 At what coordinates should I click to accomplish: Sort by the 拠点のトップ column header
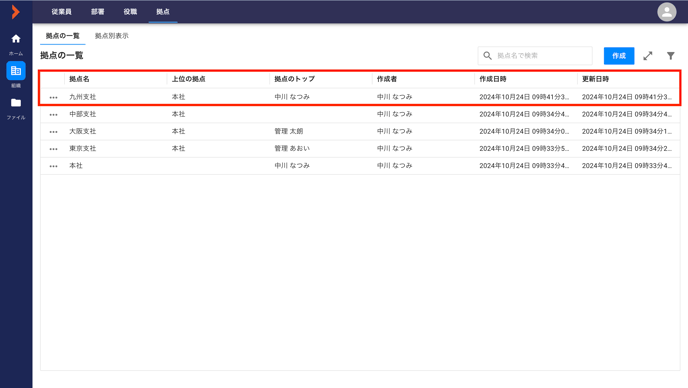click(294, 79)
